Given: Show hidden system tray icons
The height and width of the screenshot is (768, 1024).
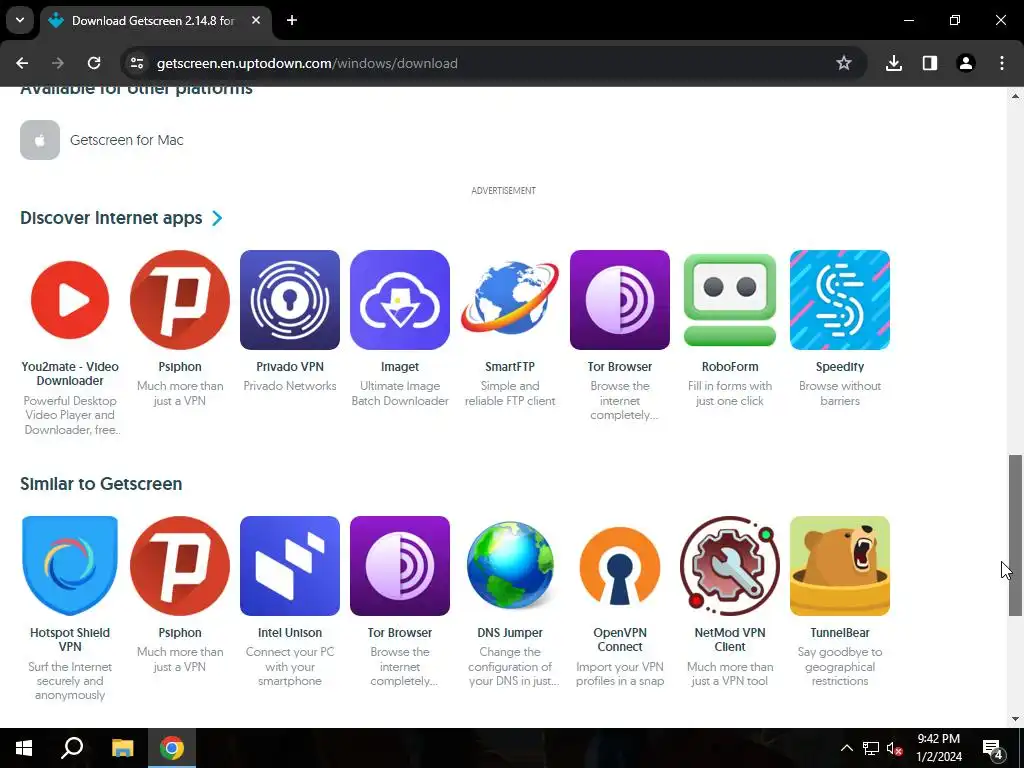Looking at the screenshot, I should click(846, 748).
